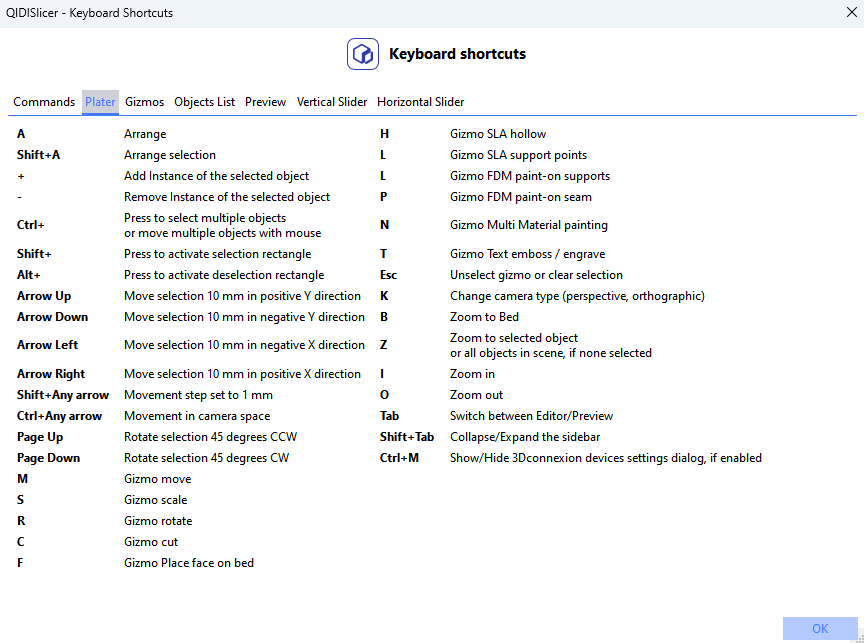The image size is (864, 643).
Task: View the Horizontal Slider tab
Action: tap(420, 102)
